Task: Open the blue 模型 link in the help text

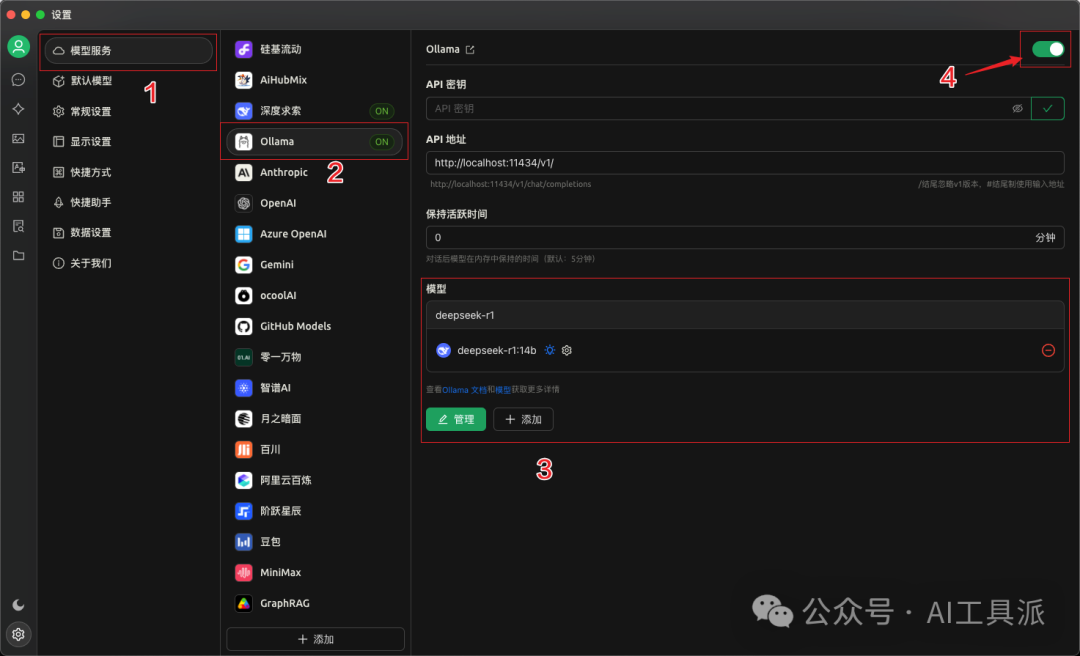Action: 503,390
